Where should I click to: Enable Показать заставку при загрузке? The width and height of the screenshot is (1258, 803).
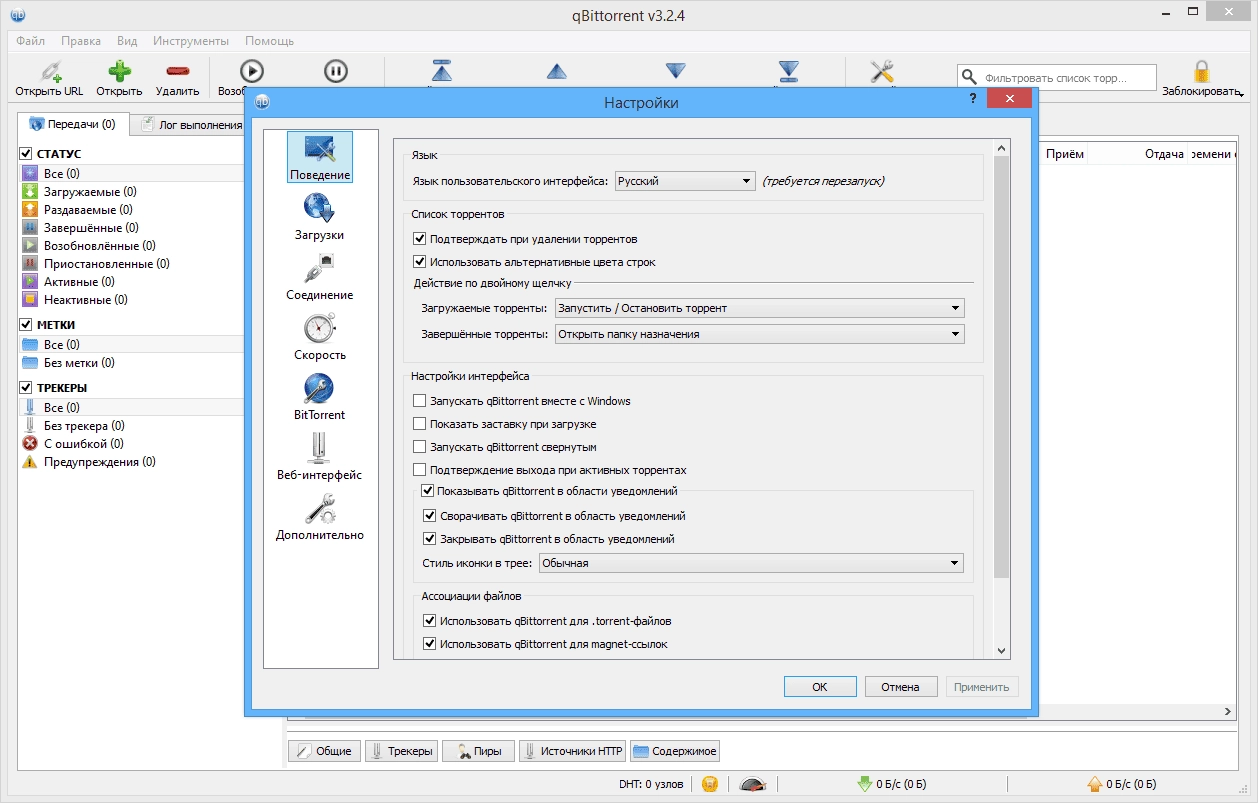pyautogui.click(x=419, y=424)
